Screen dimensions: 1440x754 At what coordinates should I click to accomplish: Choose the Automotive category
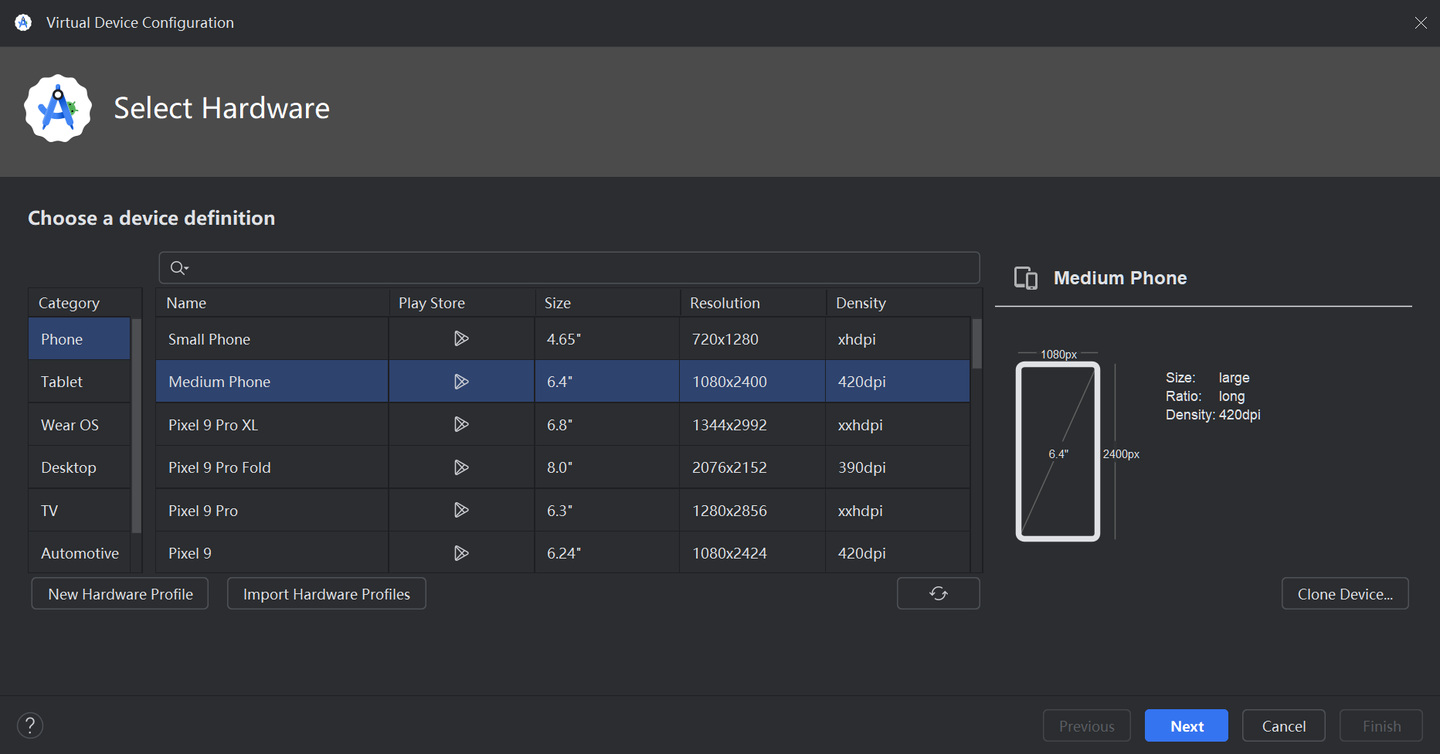[80, 553]
